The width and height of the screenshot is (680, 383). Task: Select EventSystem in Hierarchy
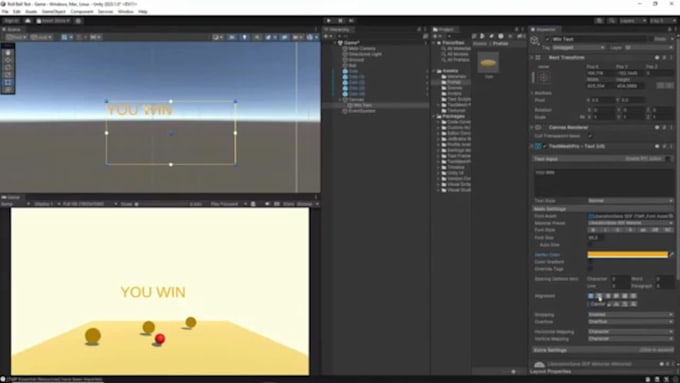click(x=362, y=111)
